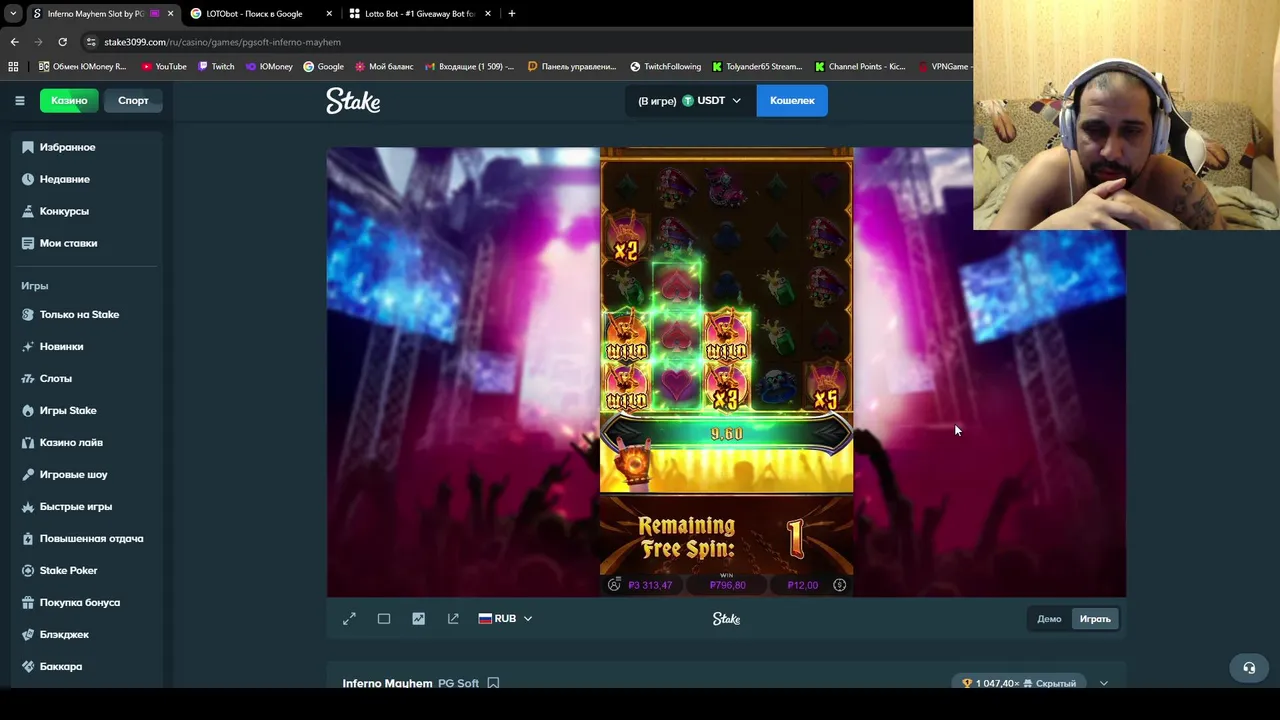The width and height of the screenshot is (1280, 720).
Task: Open Google bookmark
Action: [324, 66]
